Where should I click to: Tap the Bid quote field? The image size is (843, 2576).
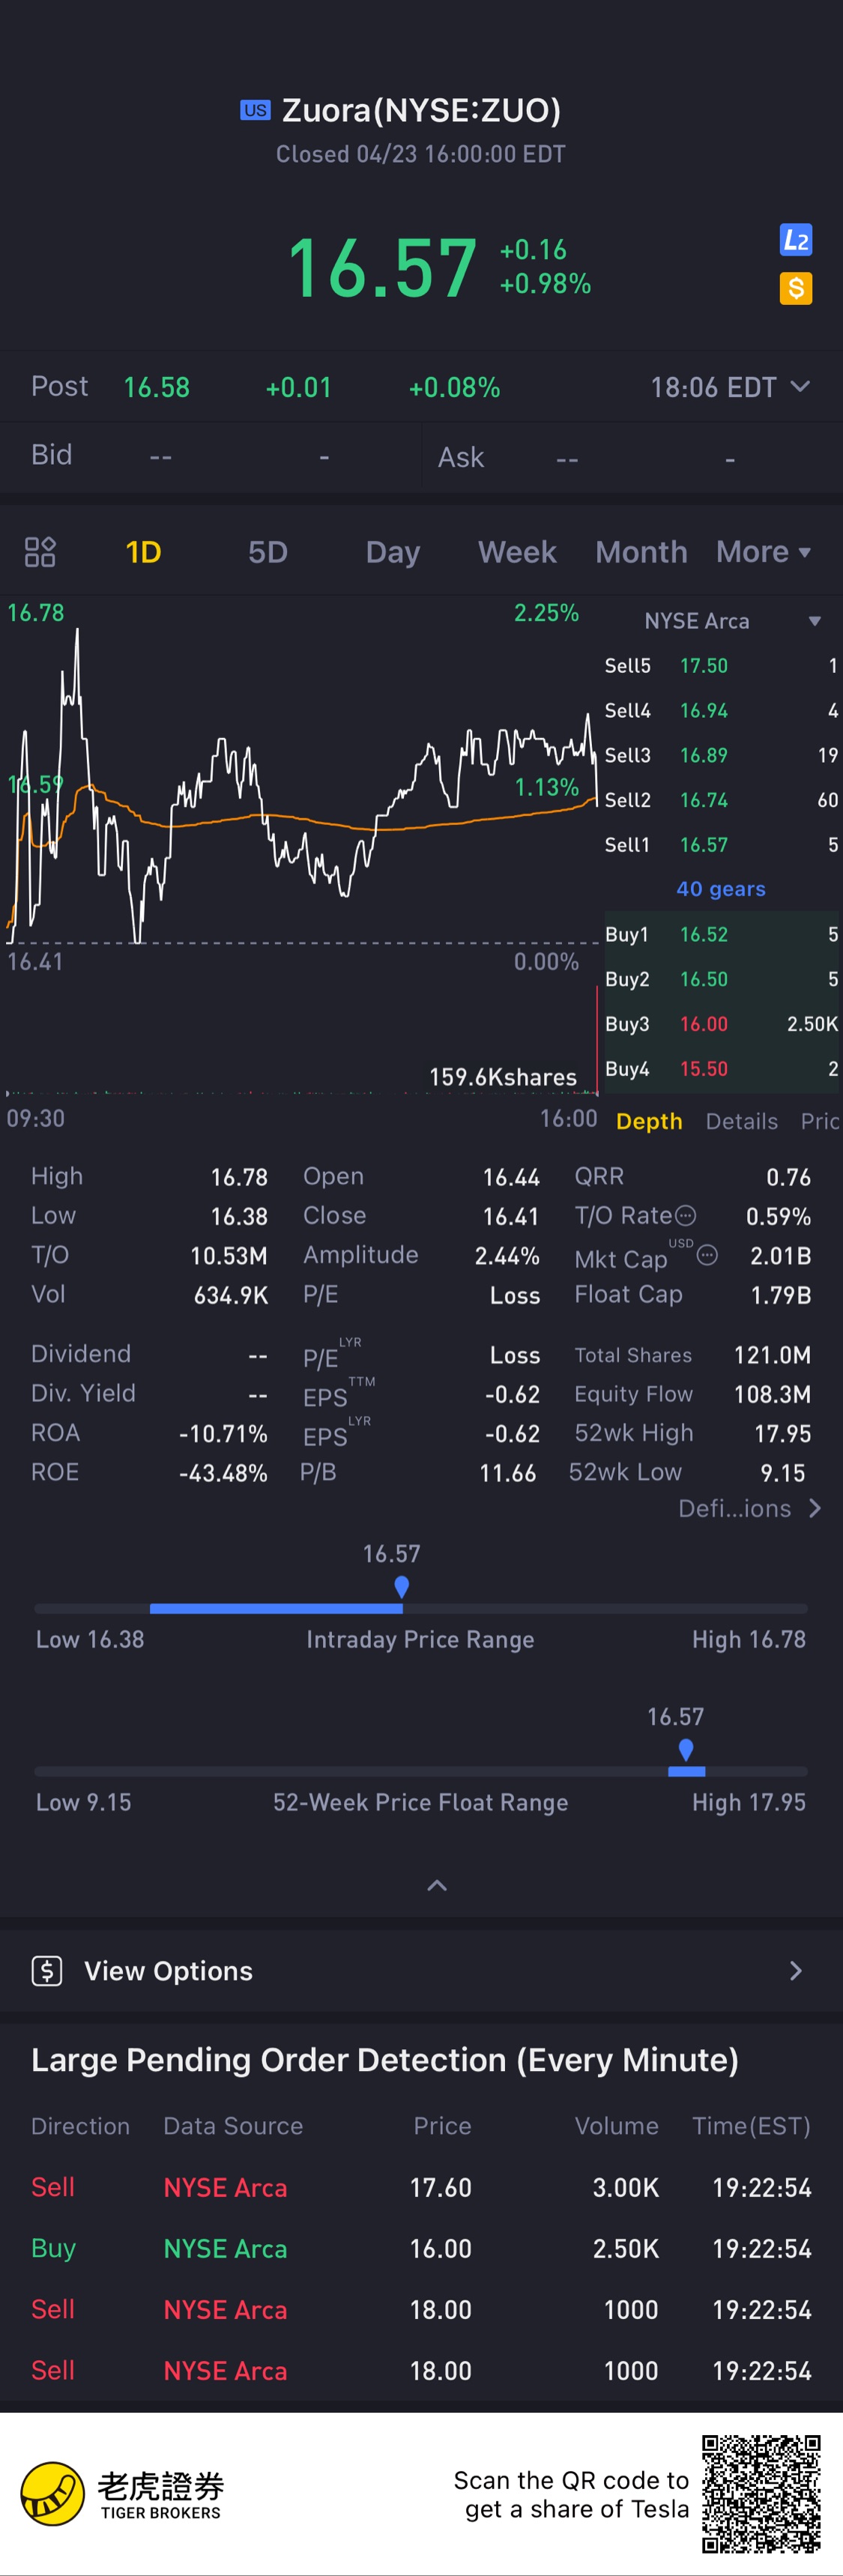point(210,456)
